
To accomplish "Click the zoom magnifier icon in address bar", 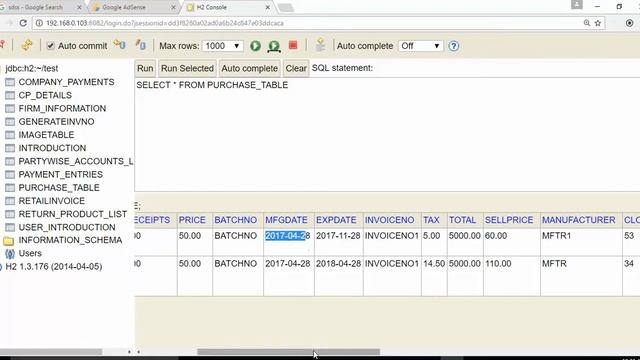I will point(587,23).
